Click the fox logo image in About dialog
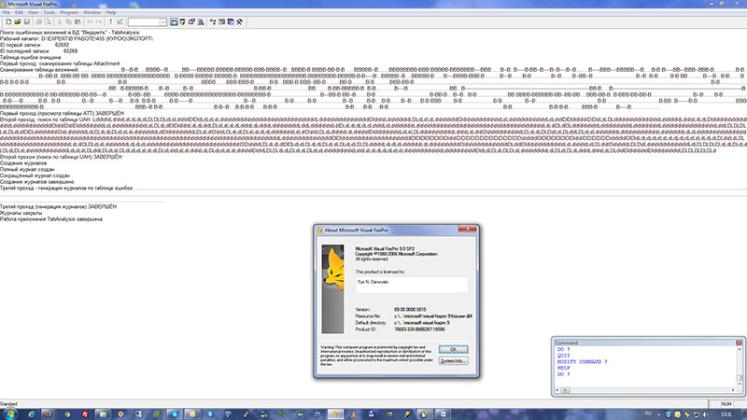Image resolution: width=747 pixels, height=420 pixels. tap(333, 289)
